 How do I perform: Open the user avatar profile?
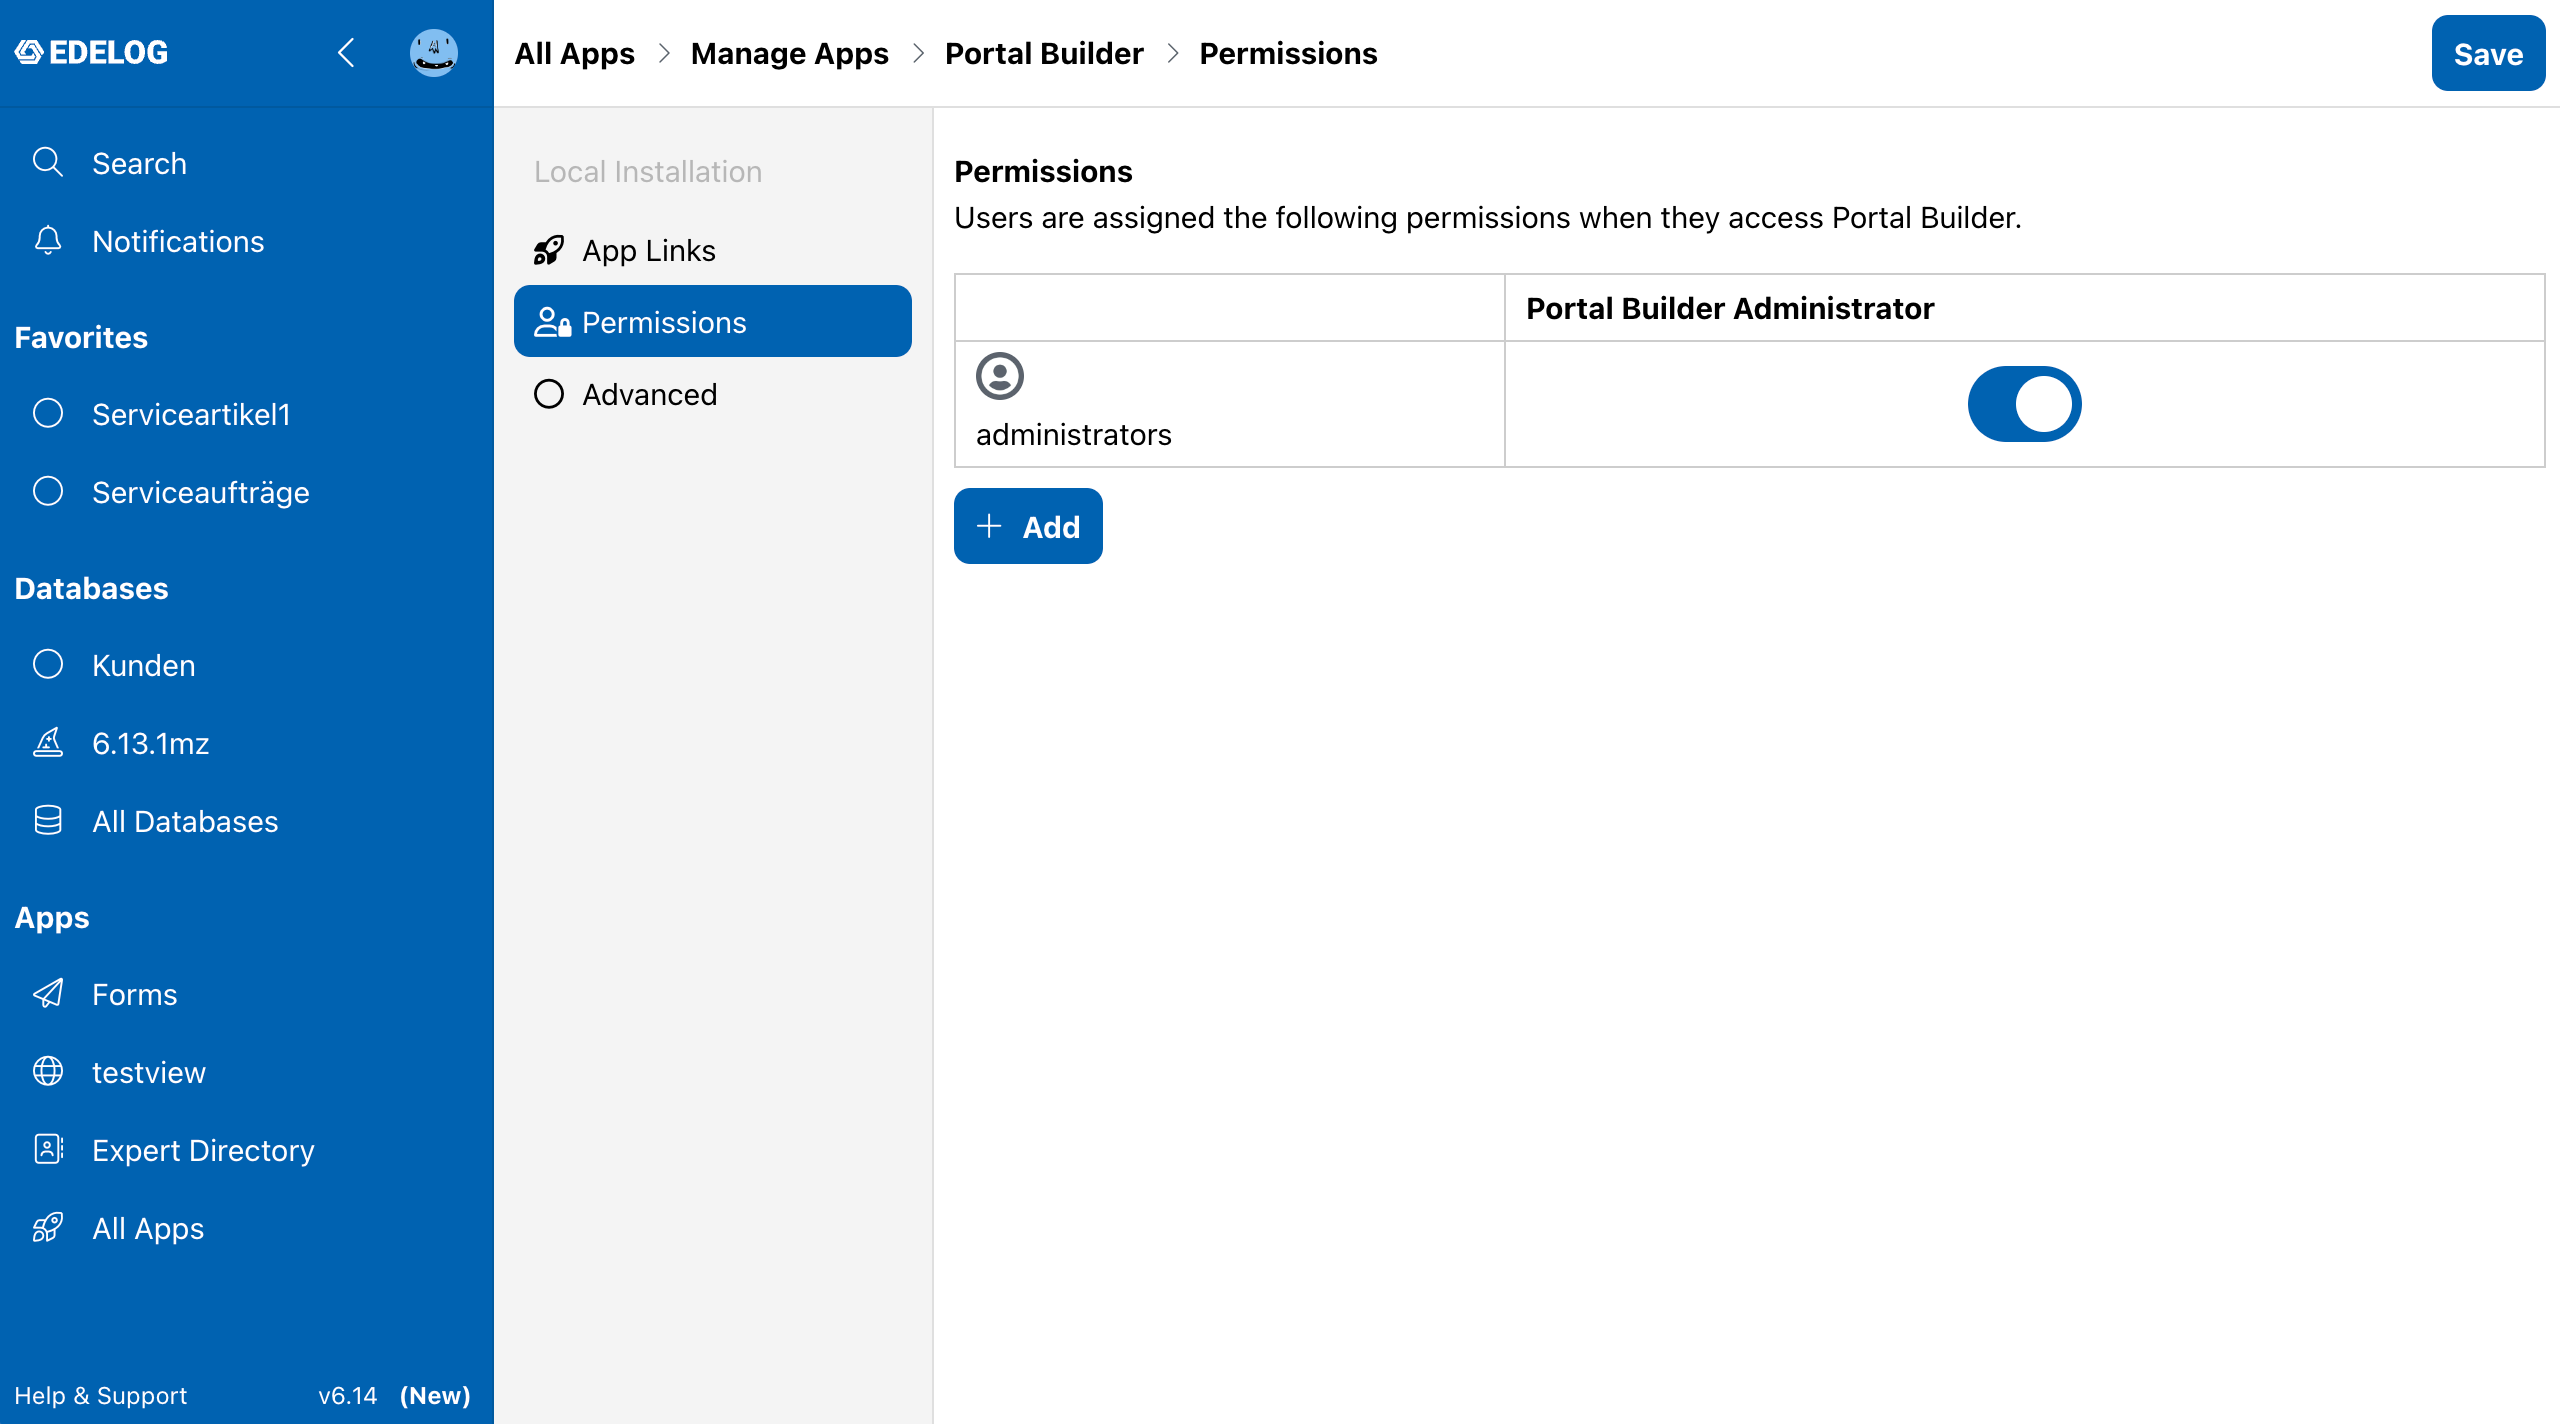(433, 52)
